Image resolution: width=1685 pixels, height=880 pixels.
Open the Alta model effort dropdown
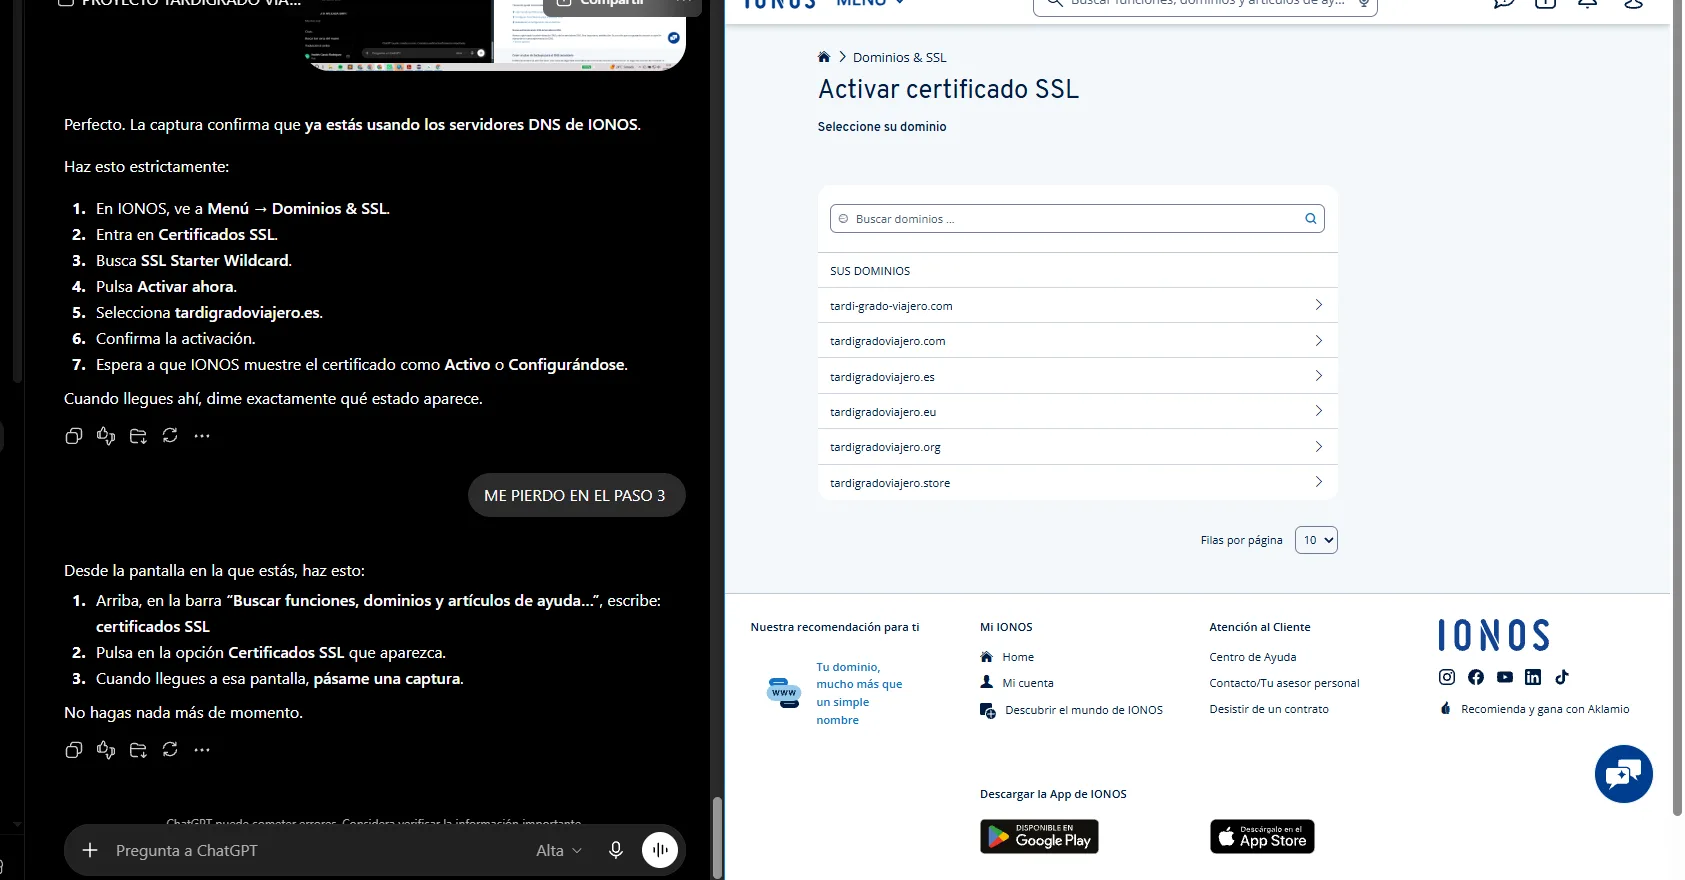559,850
